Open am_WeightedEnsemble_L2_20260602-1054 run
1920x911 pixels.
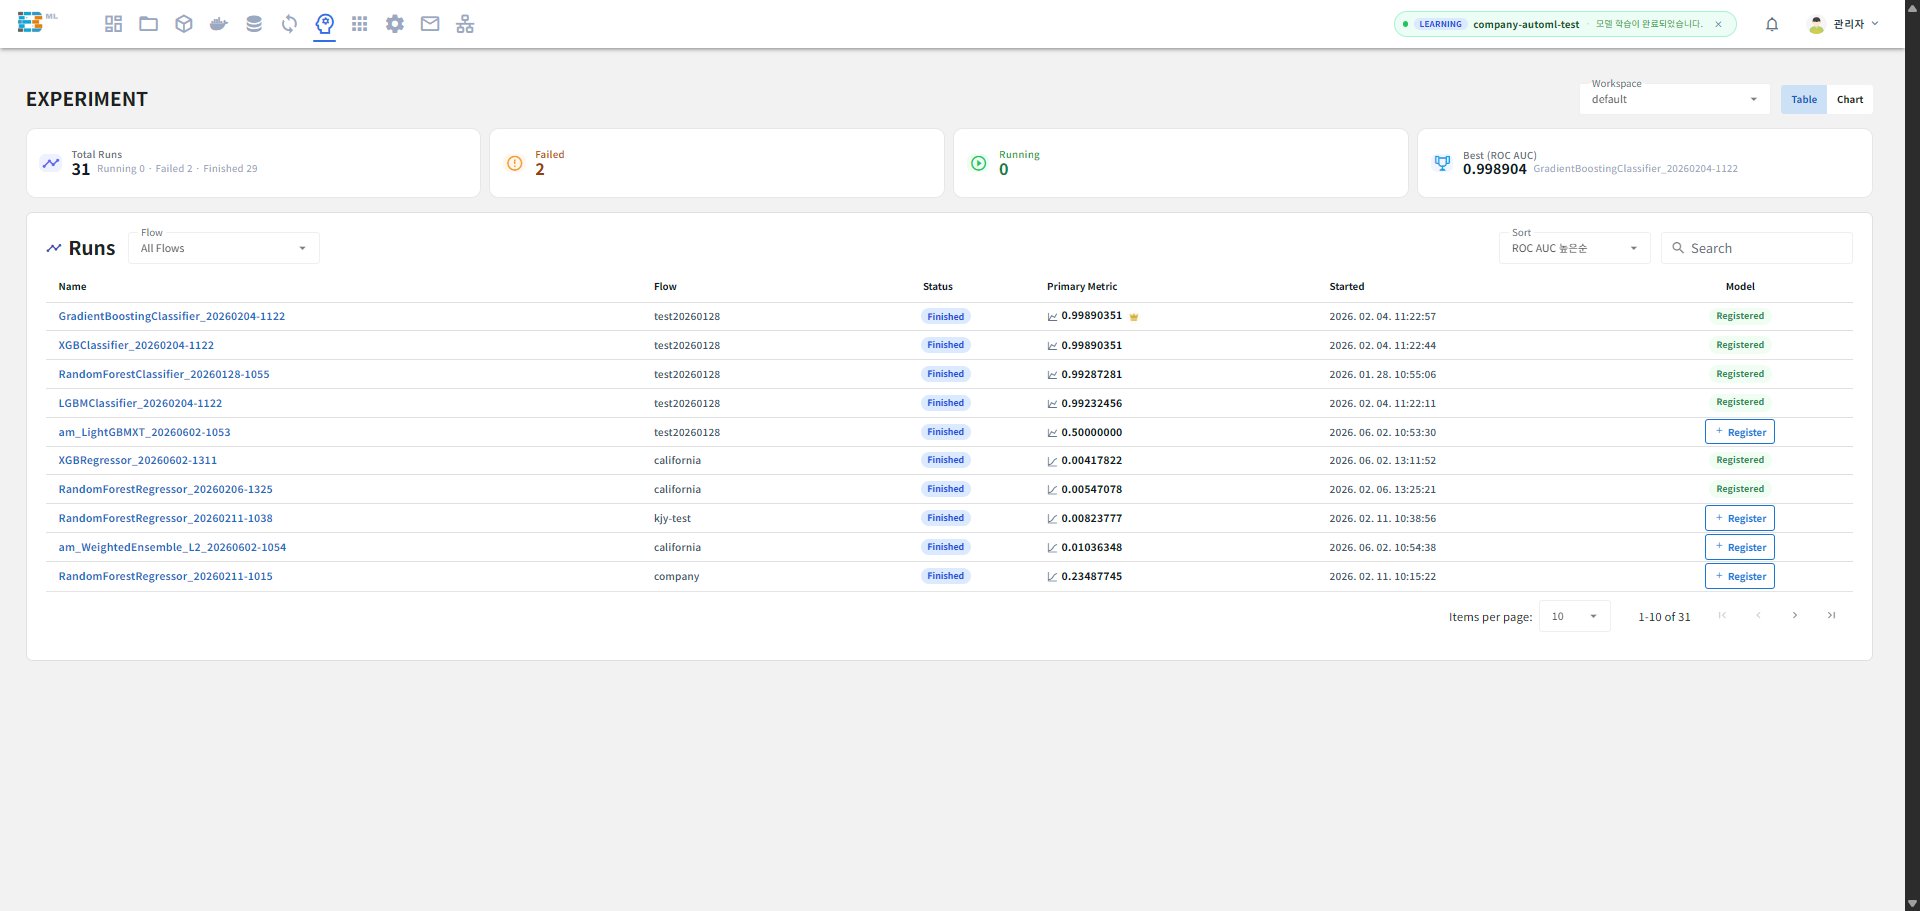coord(172,547)
